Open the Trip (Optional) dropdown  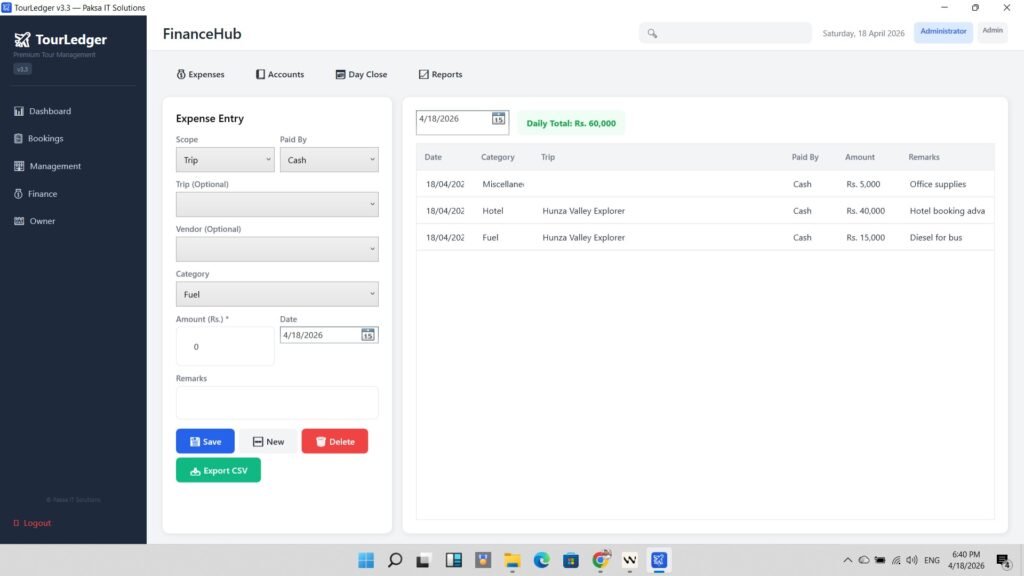pyautogui.click(x=277, y=204)
